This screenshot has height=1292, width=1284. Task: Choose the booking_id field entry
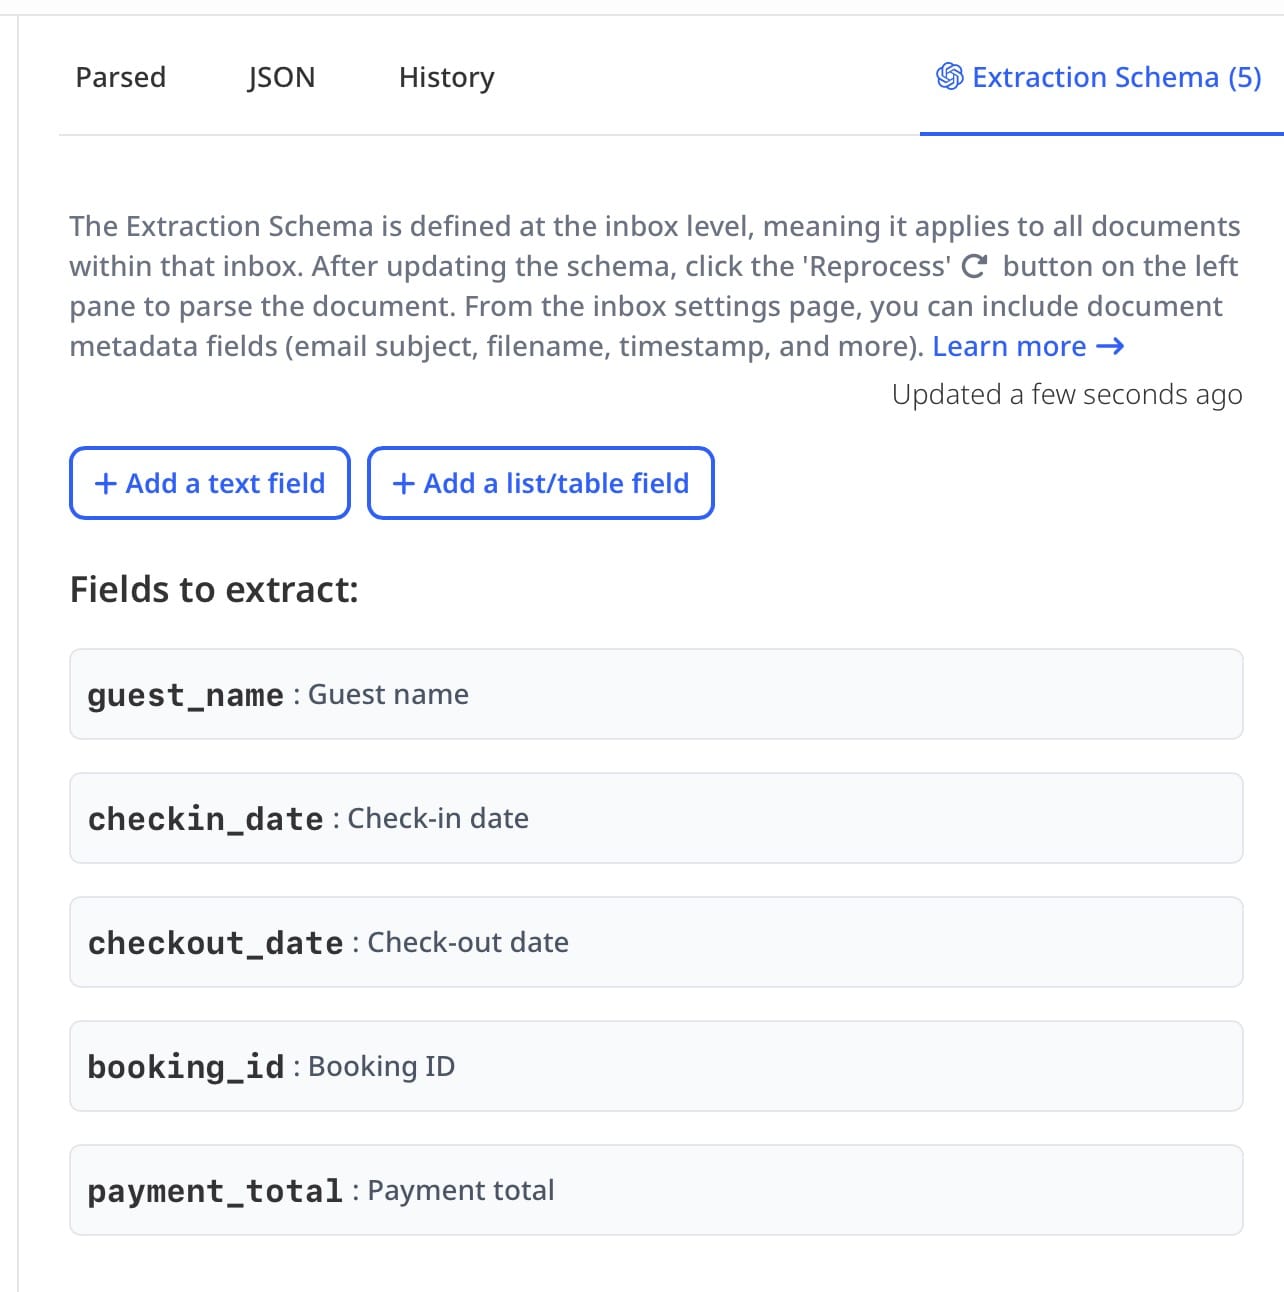656,1066
